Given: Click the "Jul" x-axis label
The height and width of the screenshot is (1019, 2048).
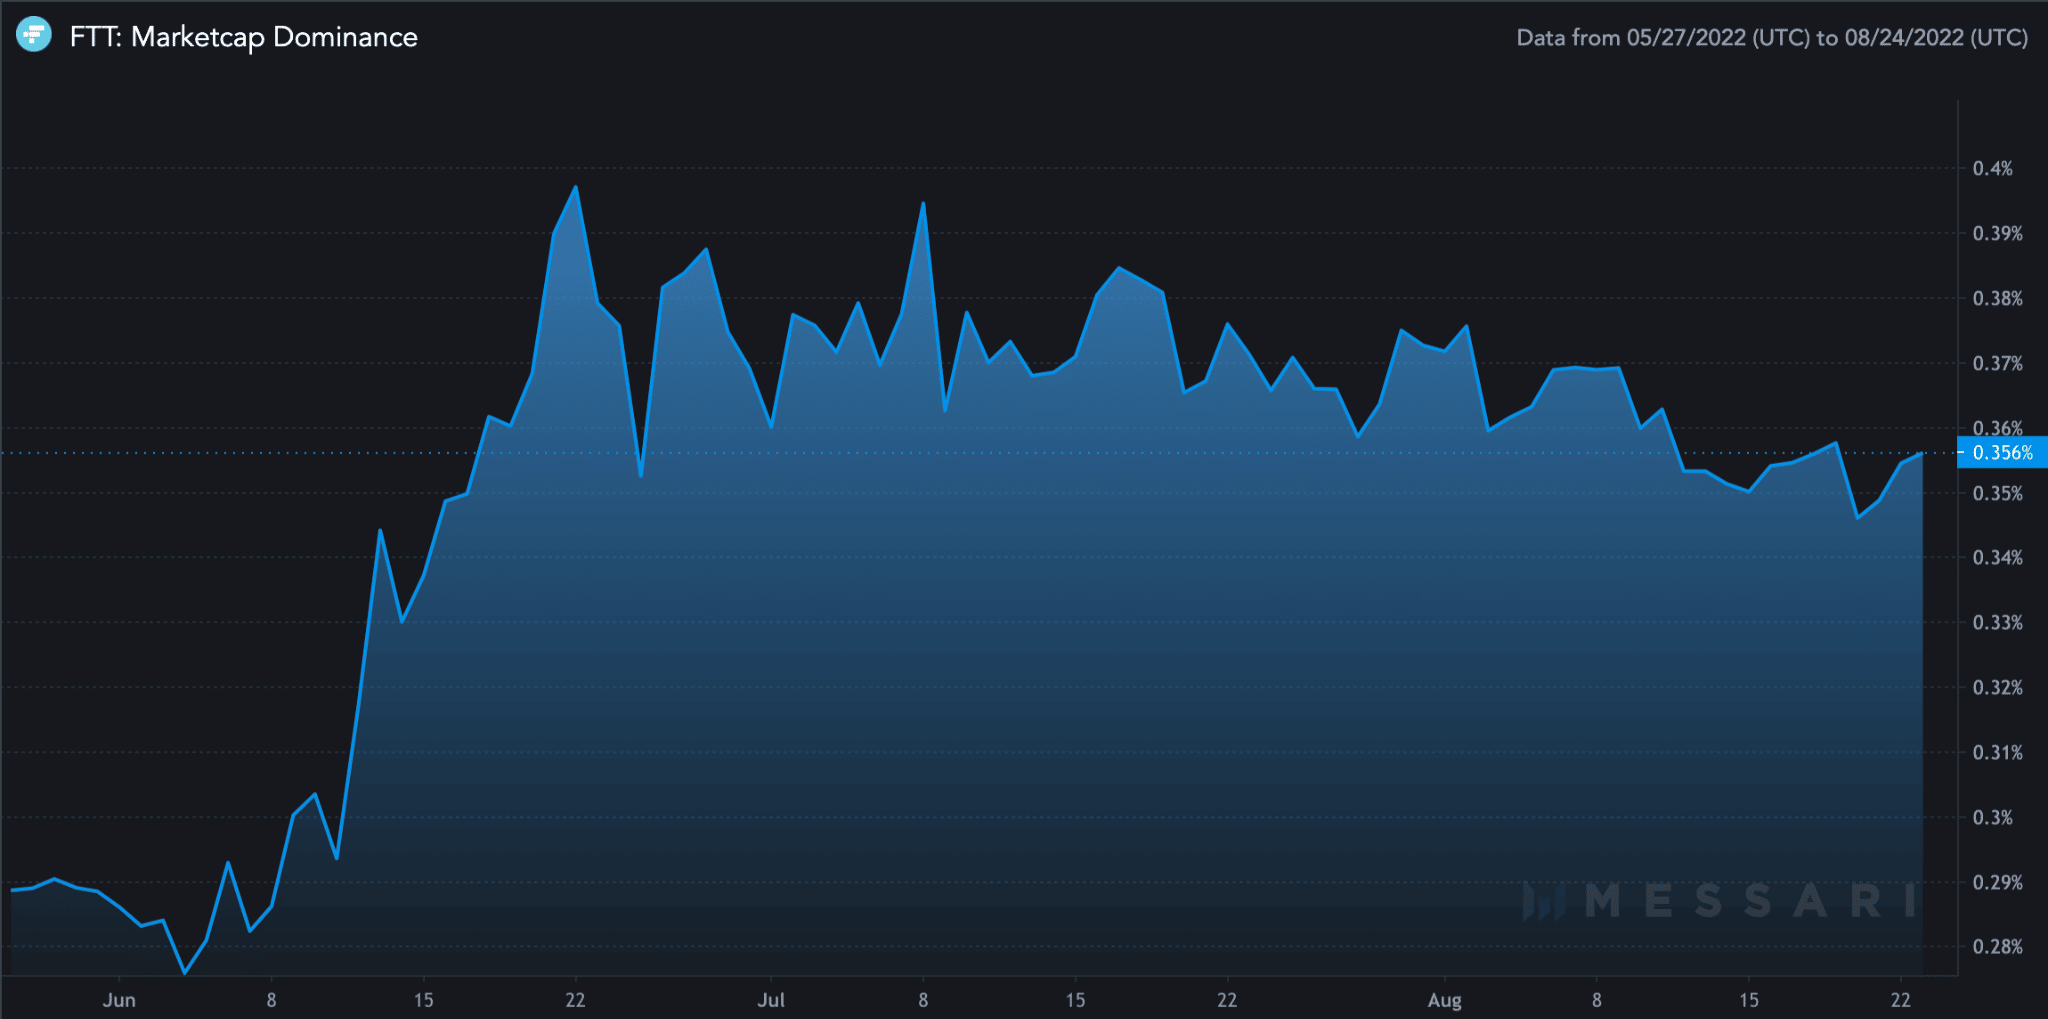Looking at the screenshot, I should tap(771, 1000).
